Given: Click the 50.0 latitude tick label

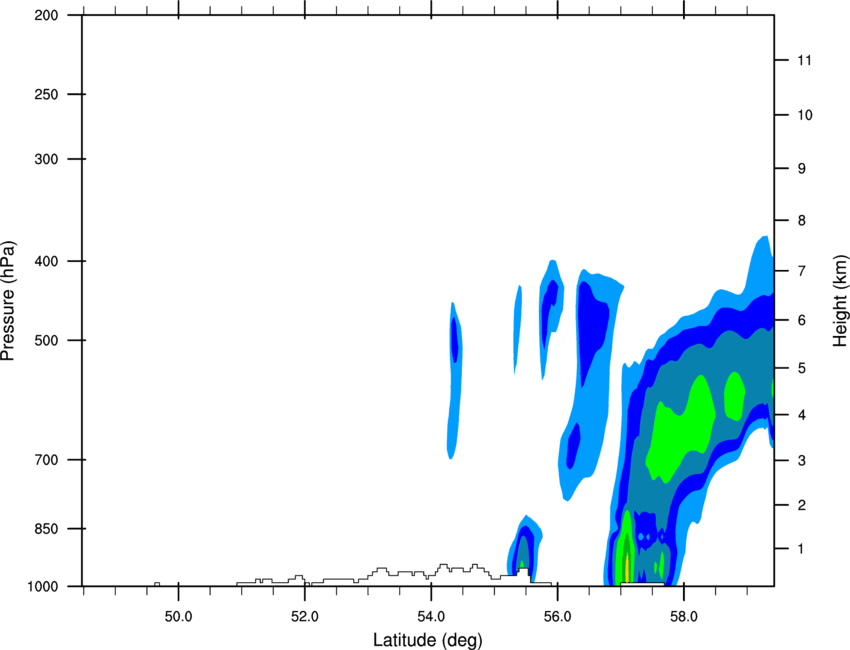Looking at the screenshot, I should (178, 617).
